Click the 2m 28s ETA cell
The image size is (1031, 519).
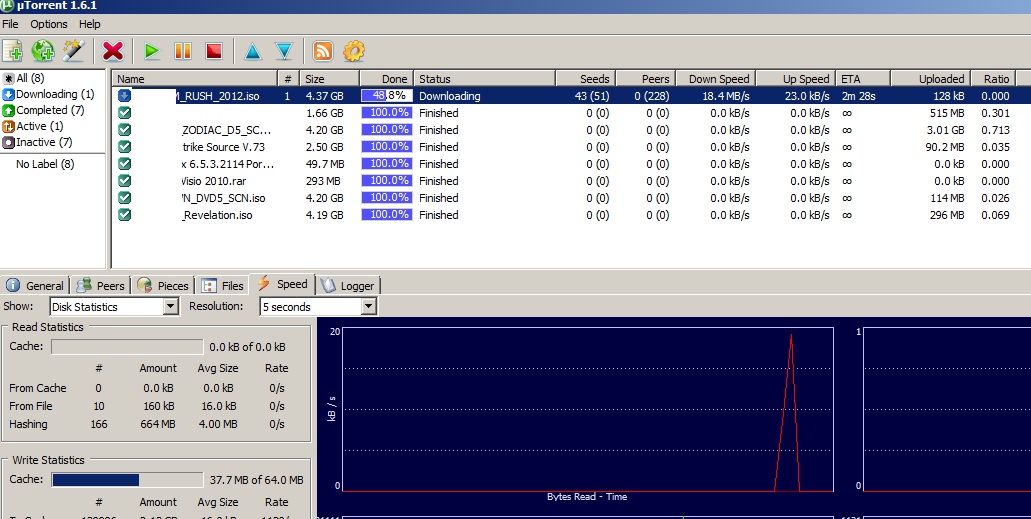[x=858, y=95]
